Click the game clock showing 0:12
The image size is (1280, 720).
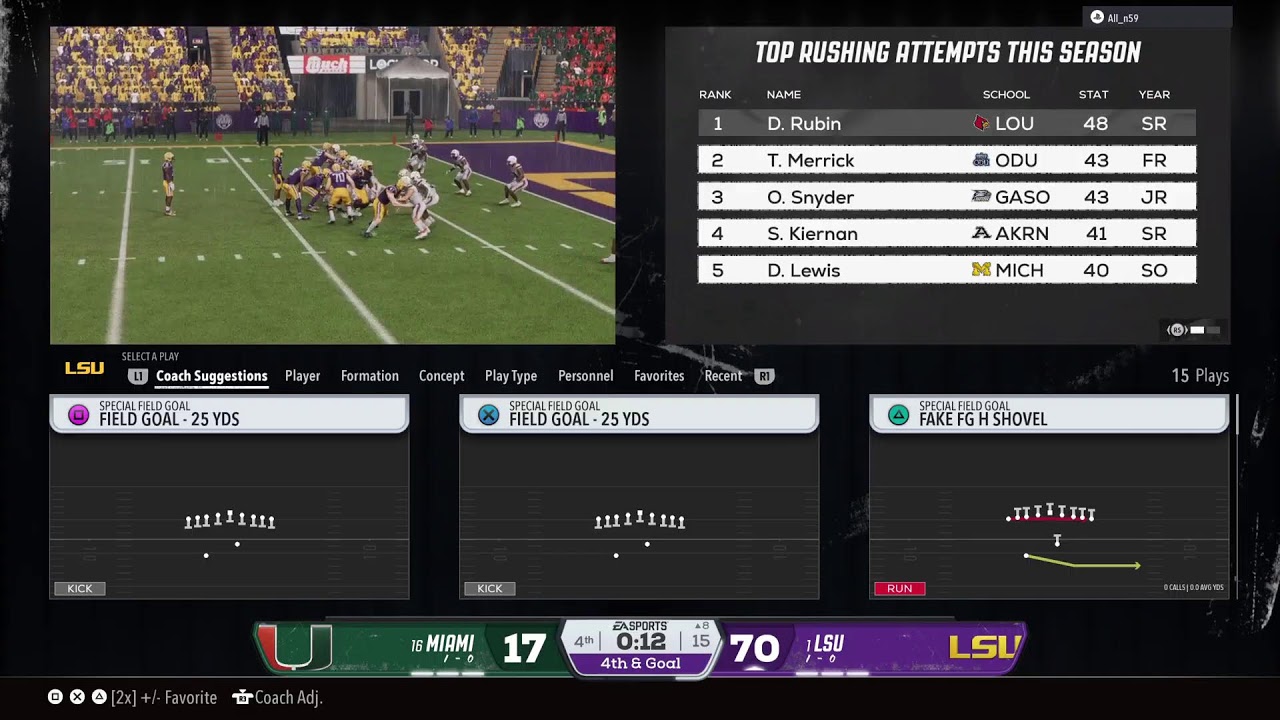[640, 641]
